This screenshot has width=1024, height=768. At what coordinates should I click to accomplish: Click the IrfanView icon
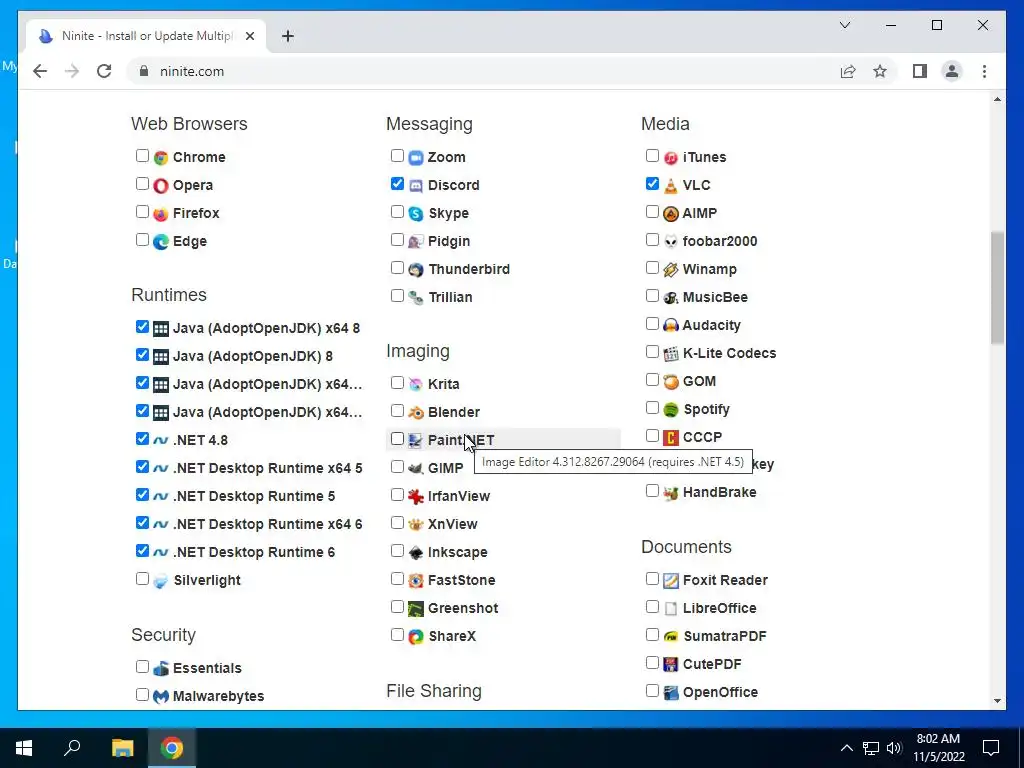point(416,496)
